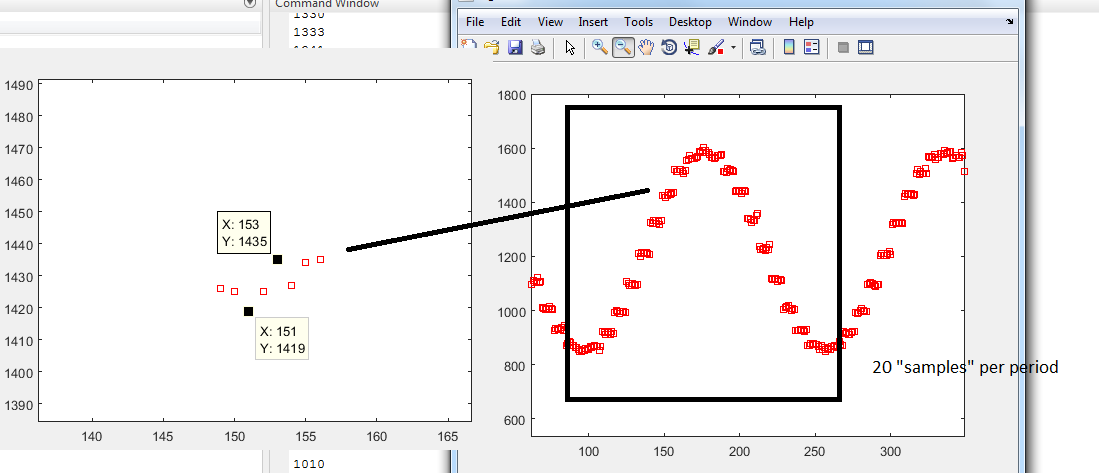Image resolution: width=1099 pixels, height=473 pixels.
Task: Activate the Zoom In magnifier tool
Action: click(x=599, y=48)
